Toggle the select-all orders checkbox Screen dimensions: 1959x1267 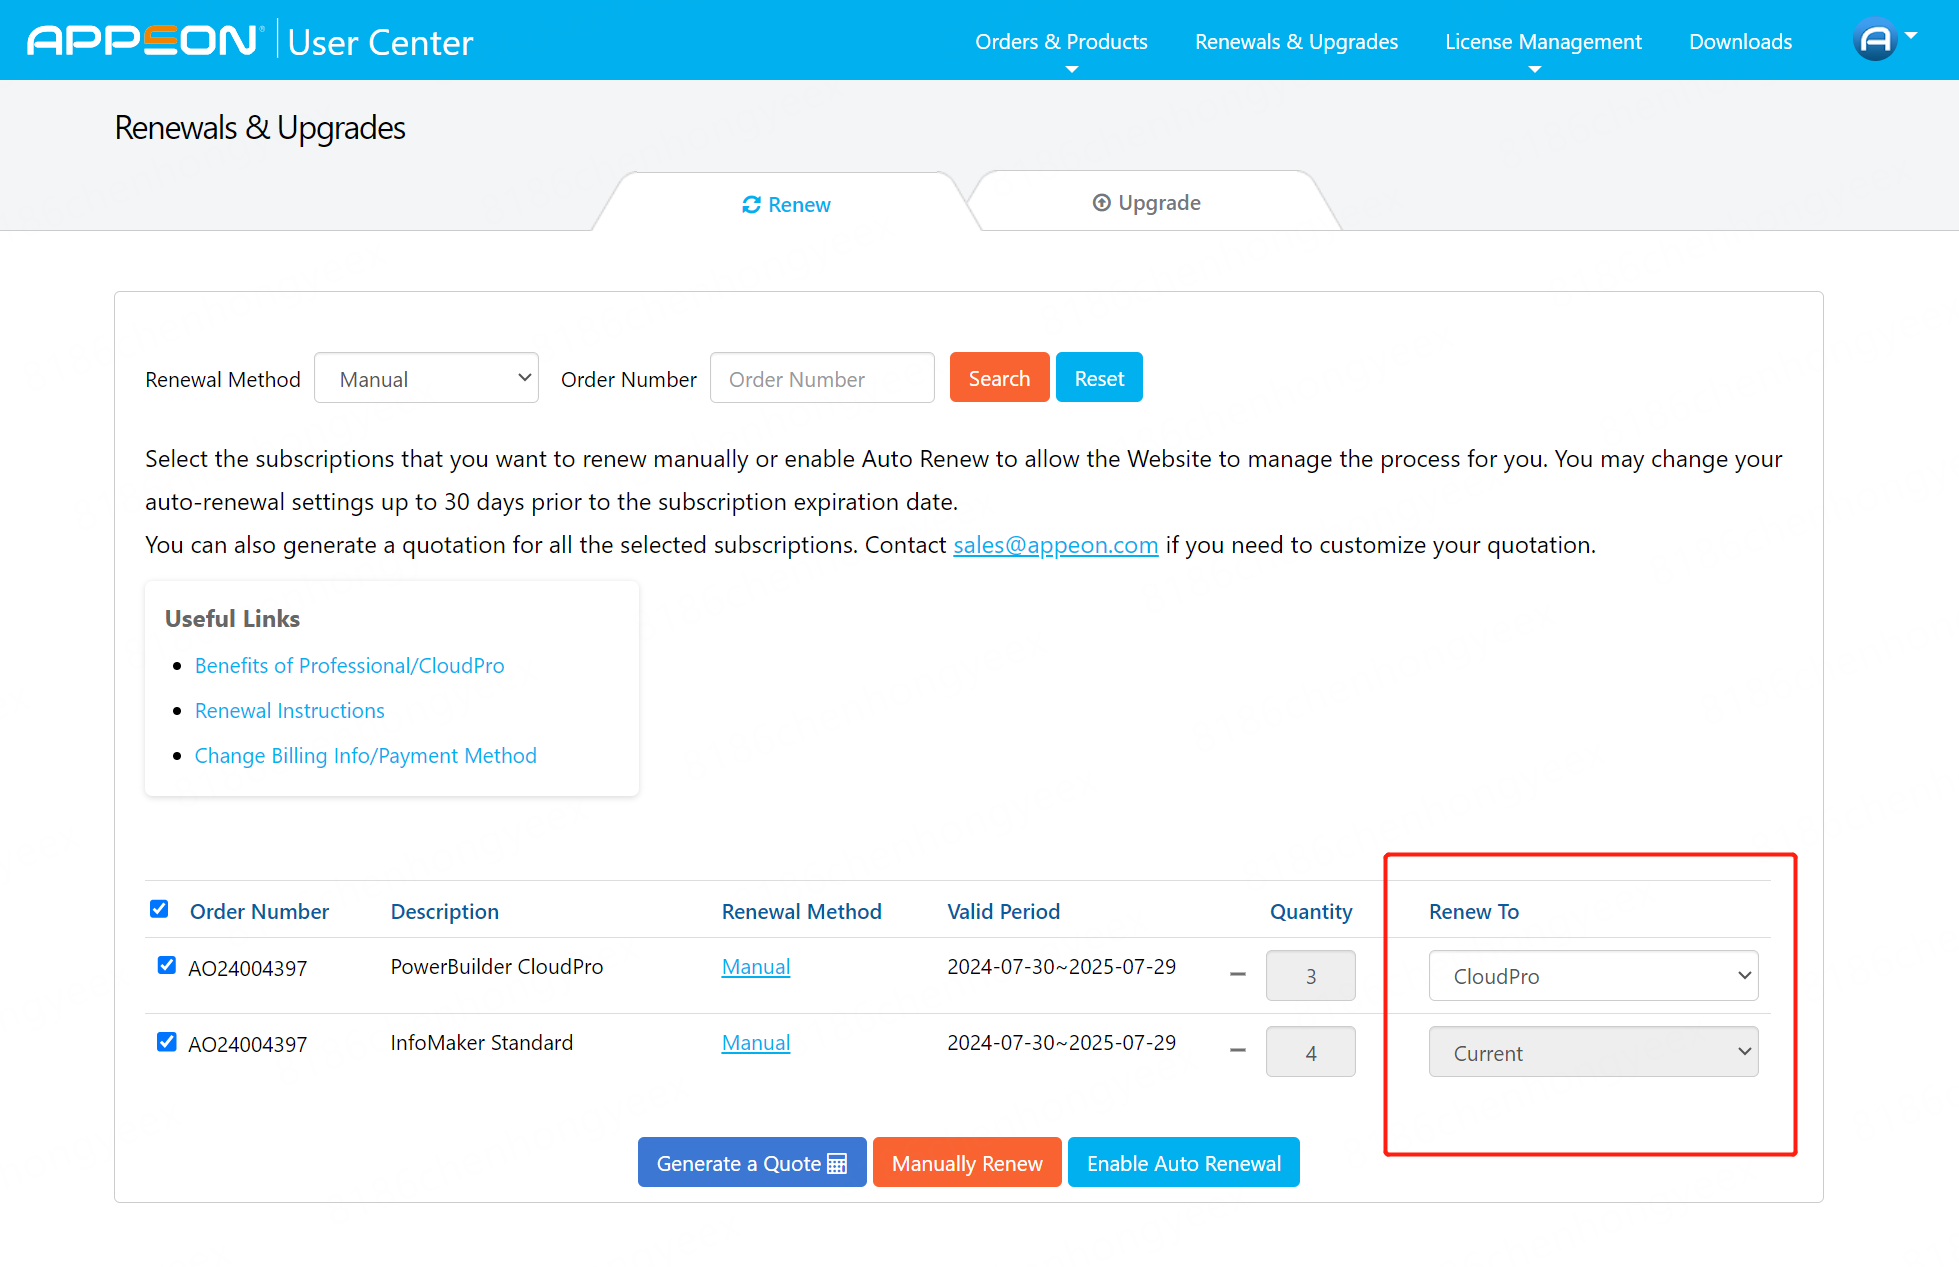coord(159,909)
